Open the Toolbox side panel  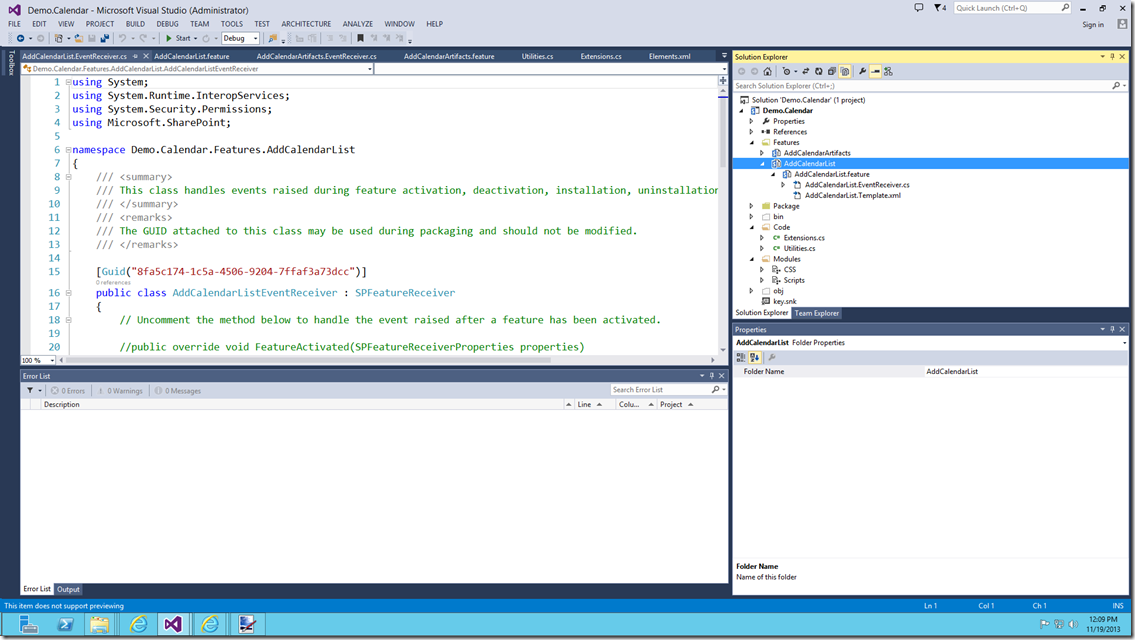click(x=11, y=63)
